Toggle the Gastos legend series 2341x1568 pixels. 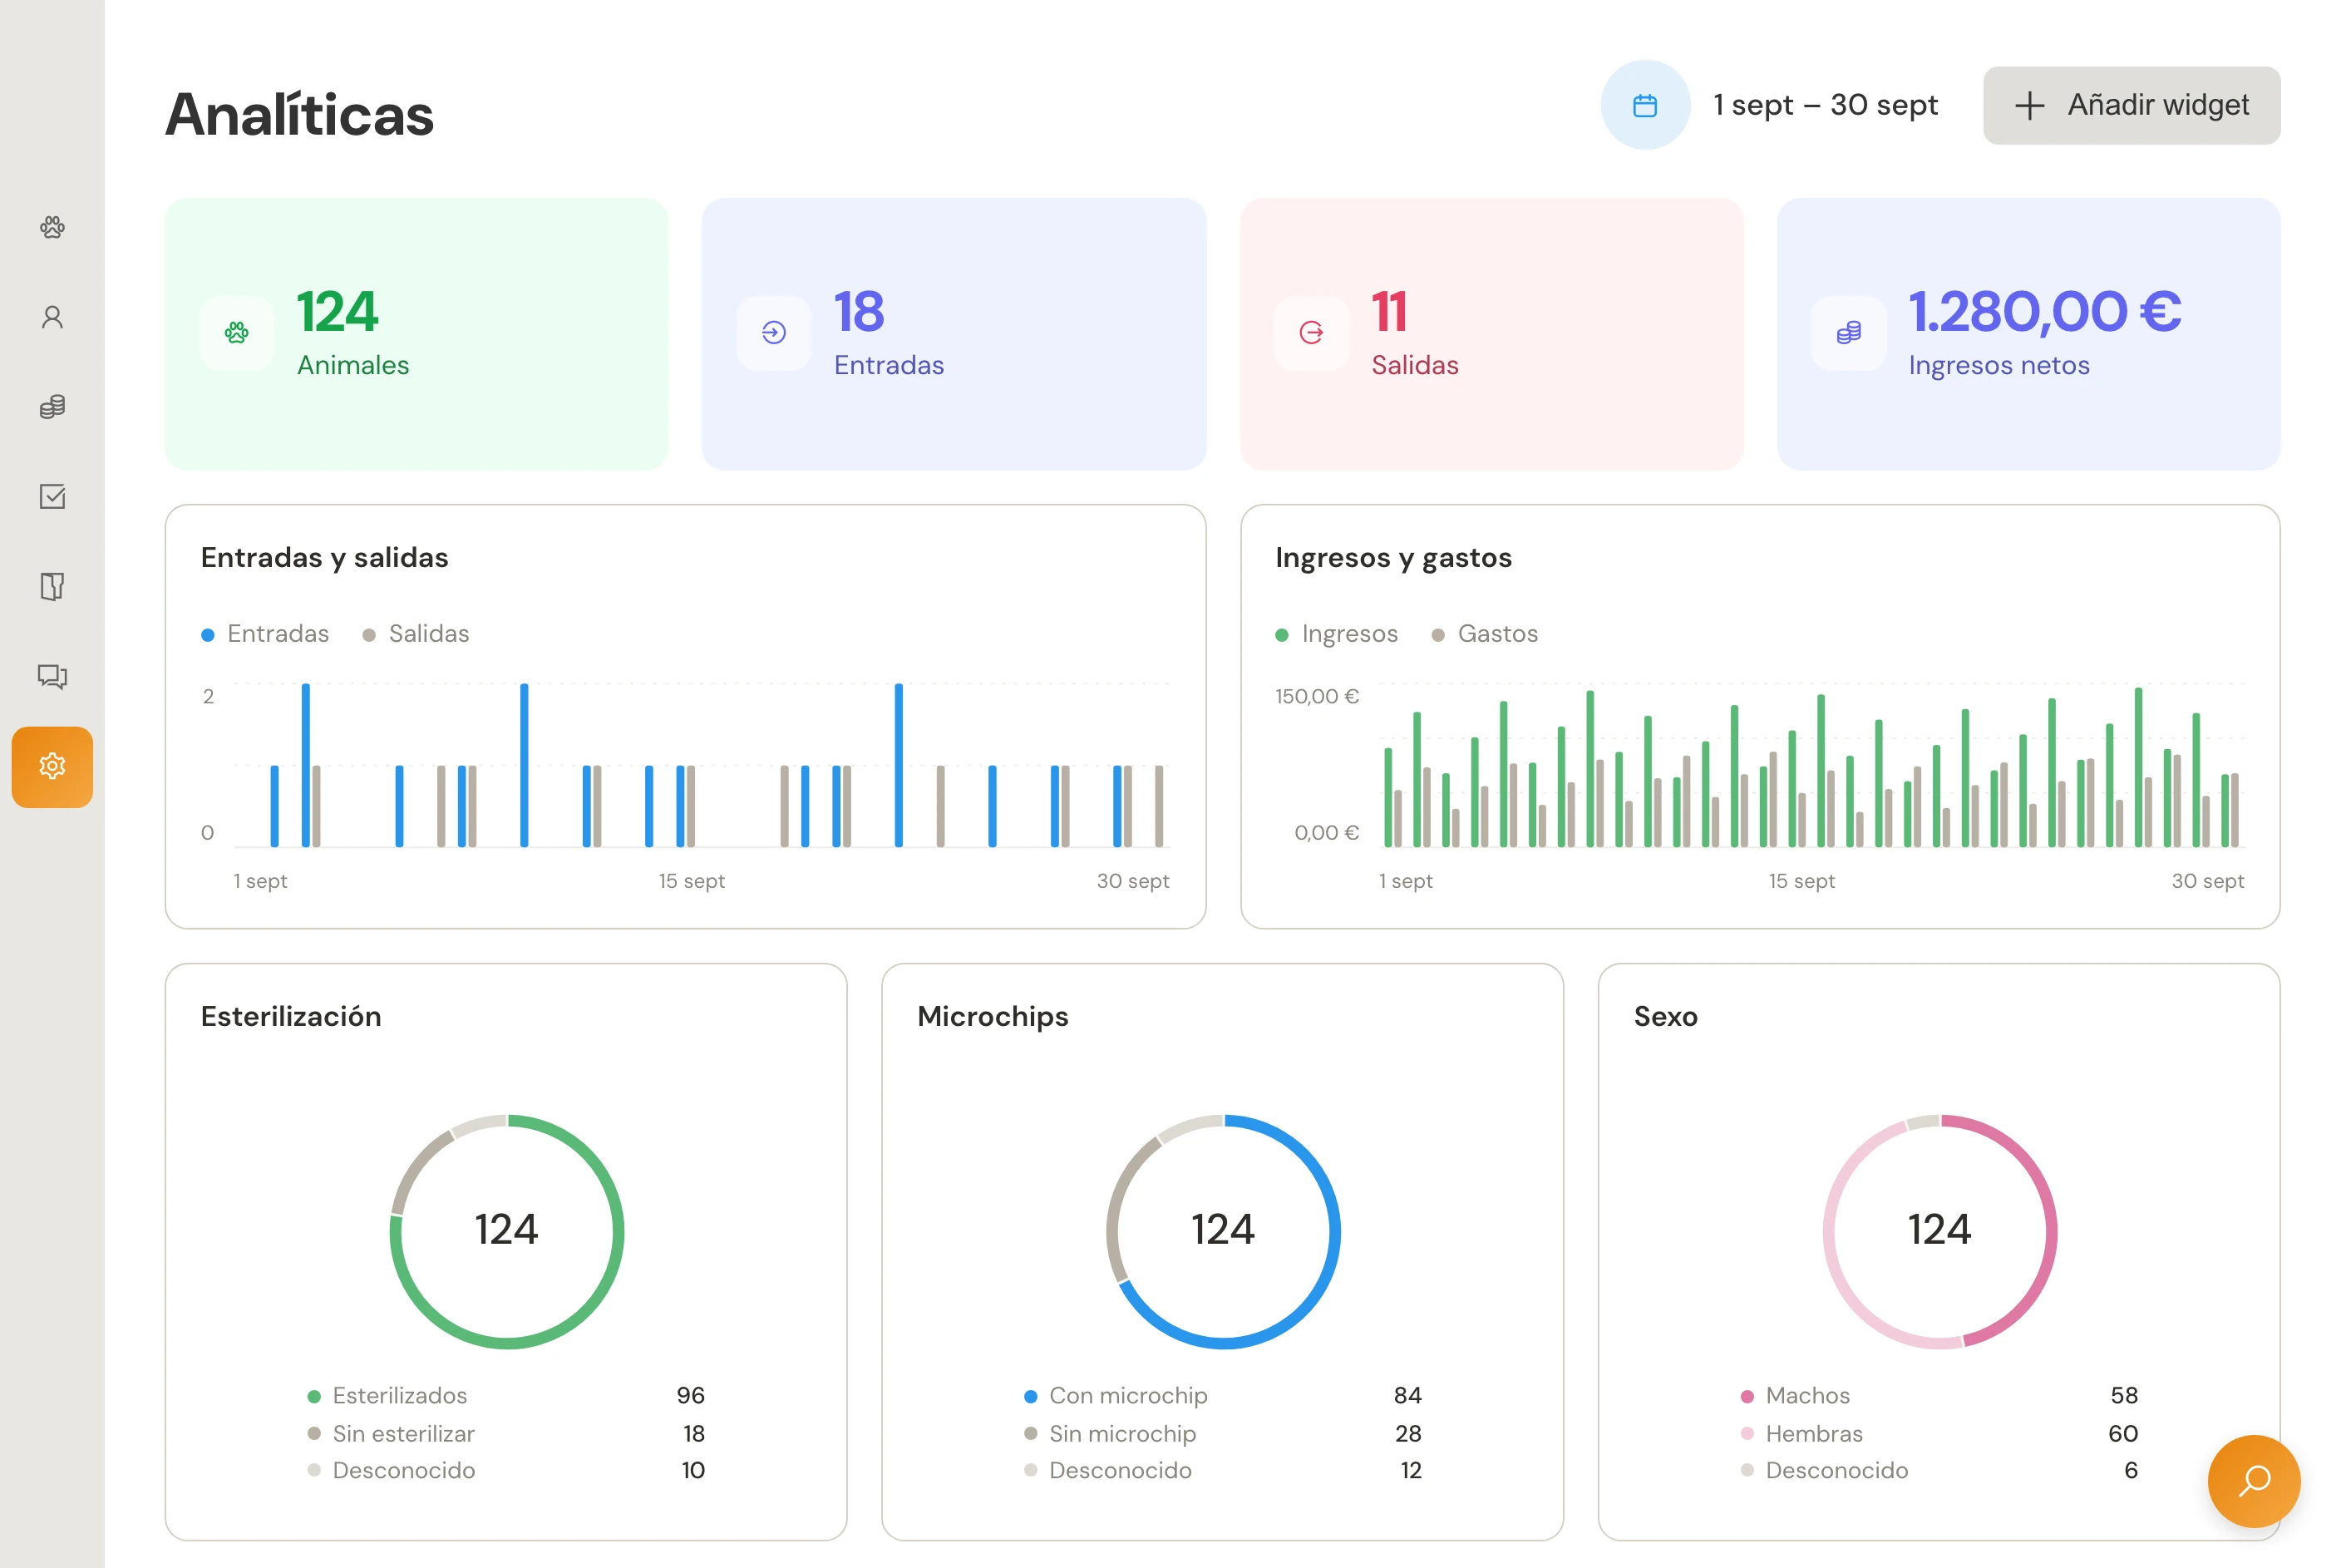pyautogui.click(x=1485, y=634)
